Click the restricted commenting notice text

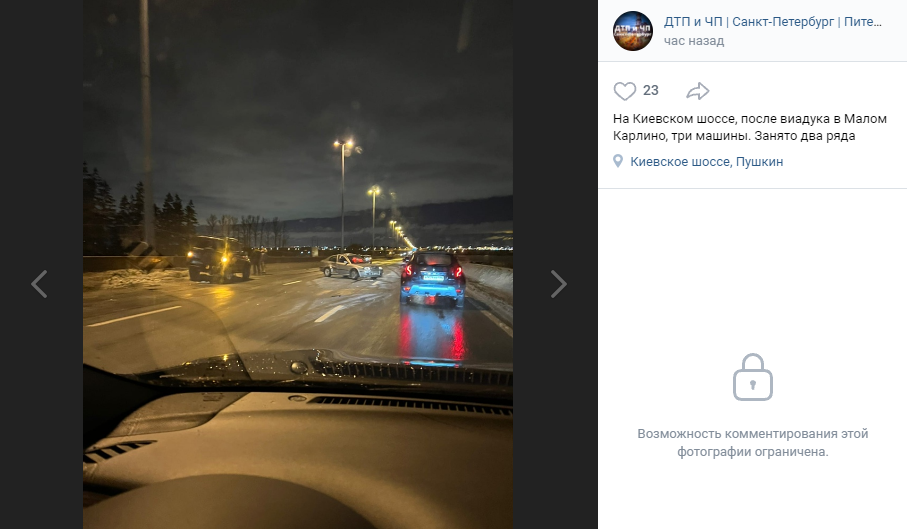click(753, 443)
